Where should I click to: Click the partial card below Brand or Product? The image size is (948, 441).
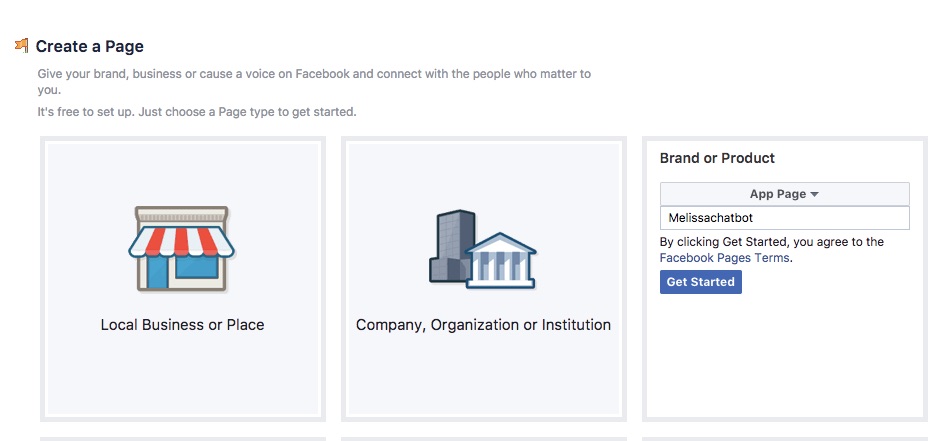[x=785, y=439]
